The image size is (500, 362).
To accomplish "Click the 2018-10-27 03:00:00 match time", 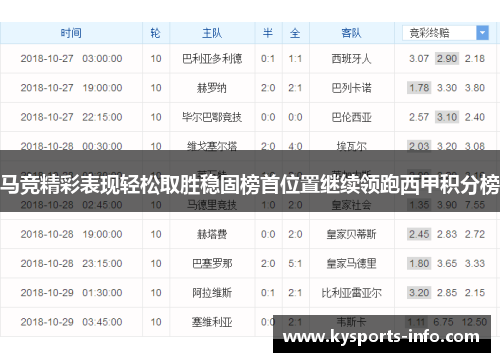I will tap(71, 59).
